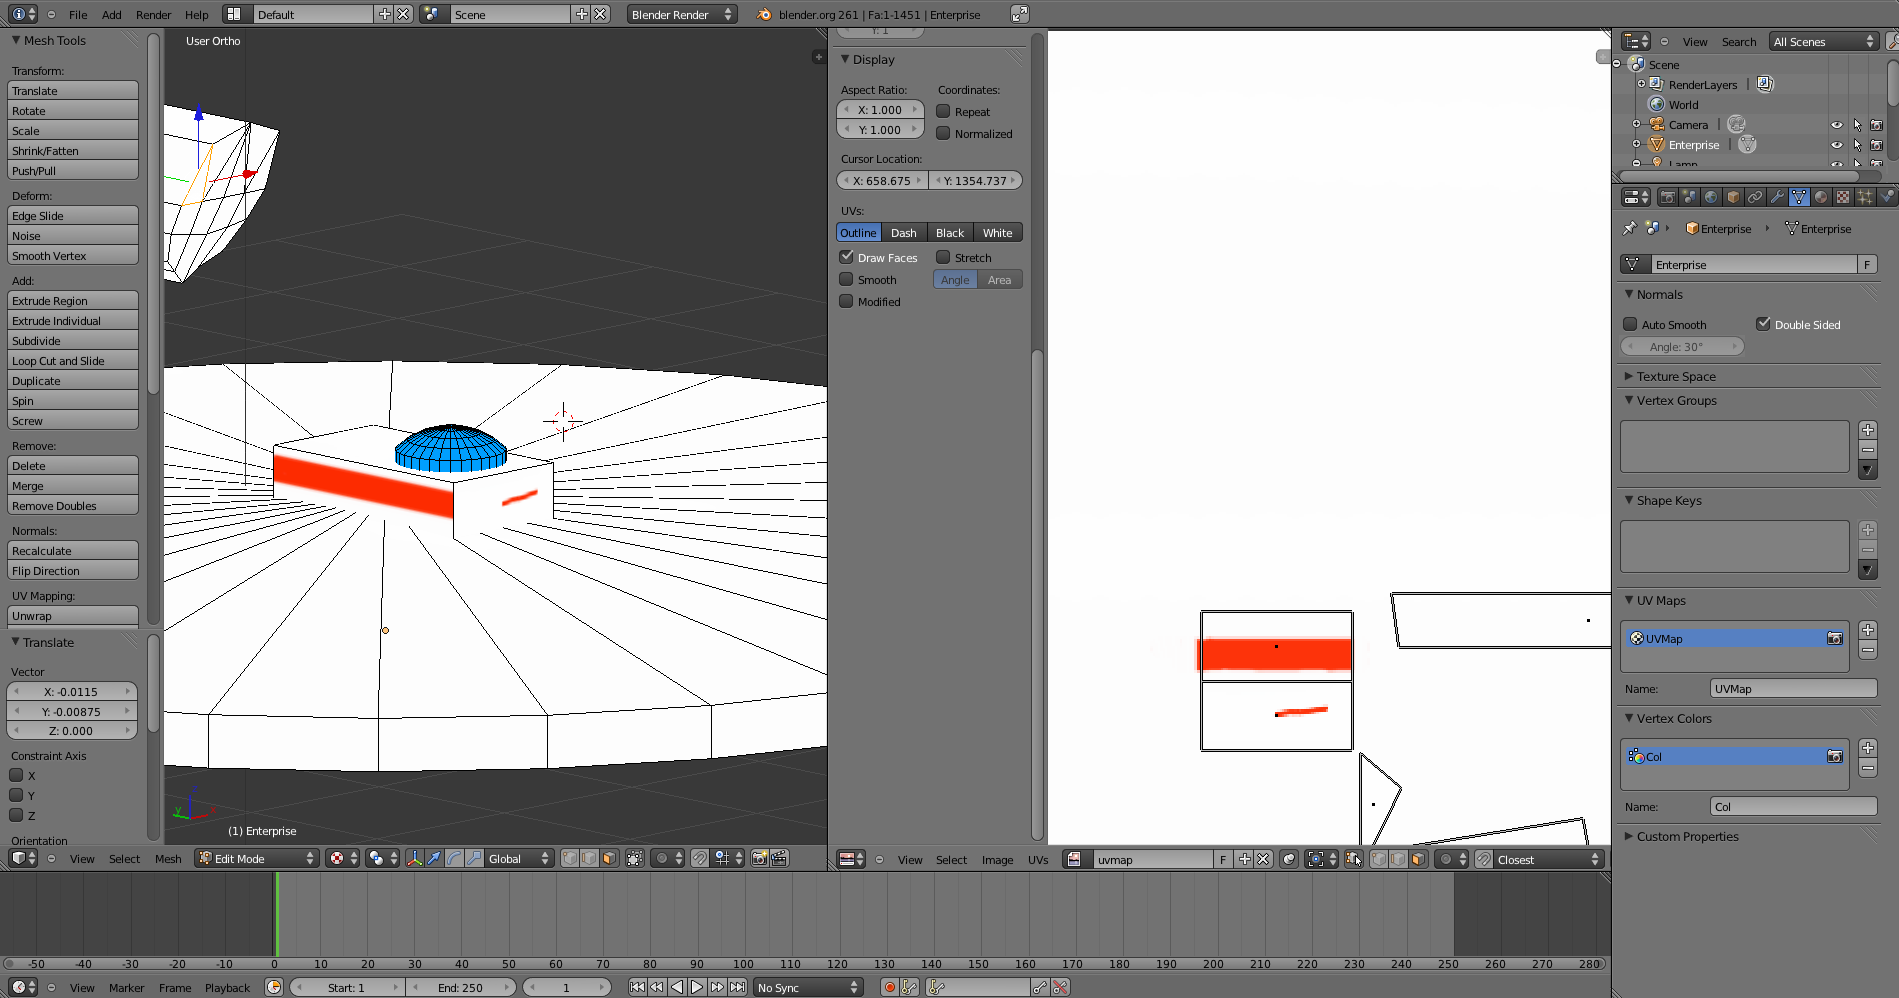Viewport: 1899px width, 998px height.
Task: Open the Global orientation dropdown
Action: pyautogui.click(x=519, y=858)
